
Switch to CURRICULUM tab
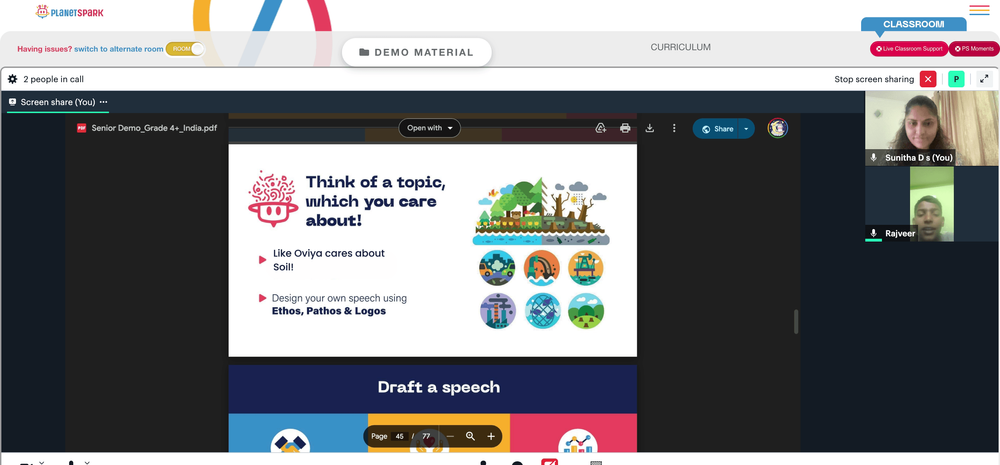point(680,47)
